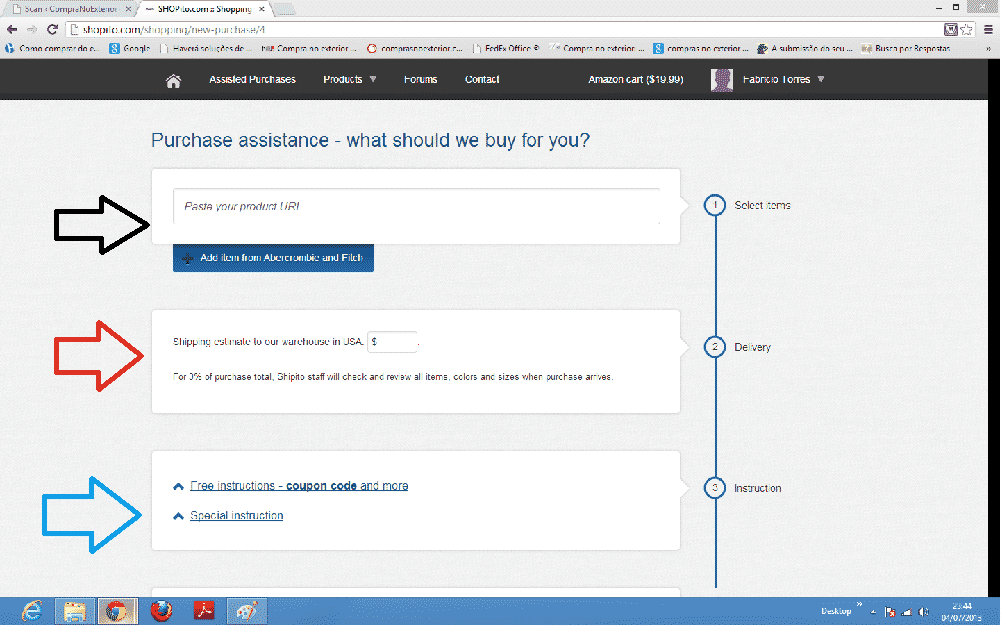Click the home icon in the navigation bar
1002x626 pixels.
click(173, 80)
